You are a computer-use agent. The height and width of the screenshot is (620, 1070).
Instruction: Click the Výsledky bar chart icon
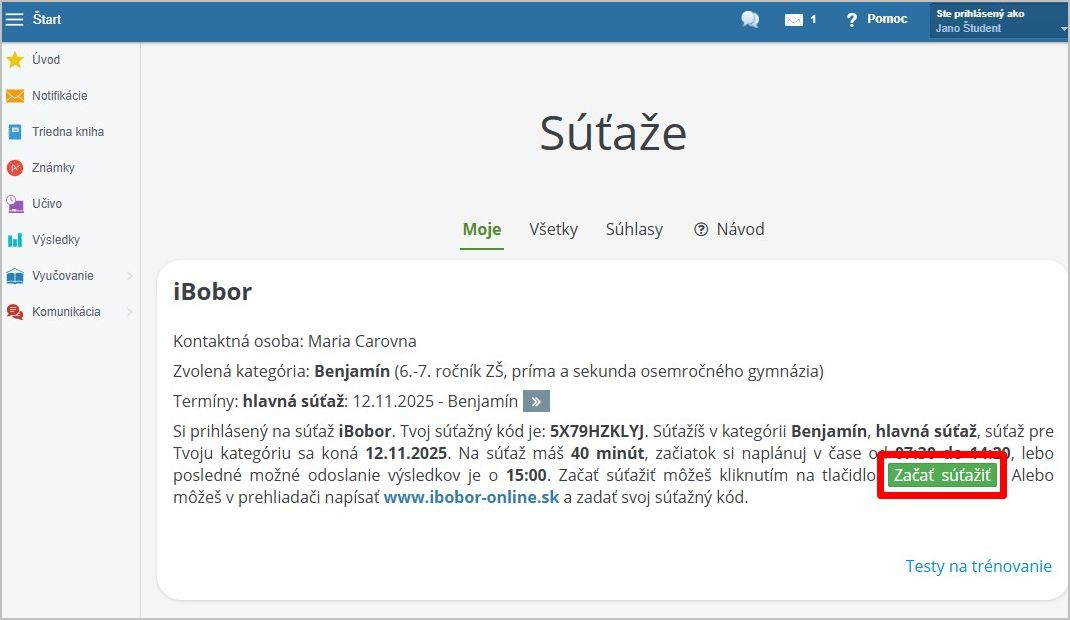tap(15, 240)
